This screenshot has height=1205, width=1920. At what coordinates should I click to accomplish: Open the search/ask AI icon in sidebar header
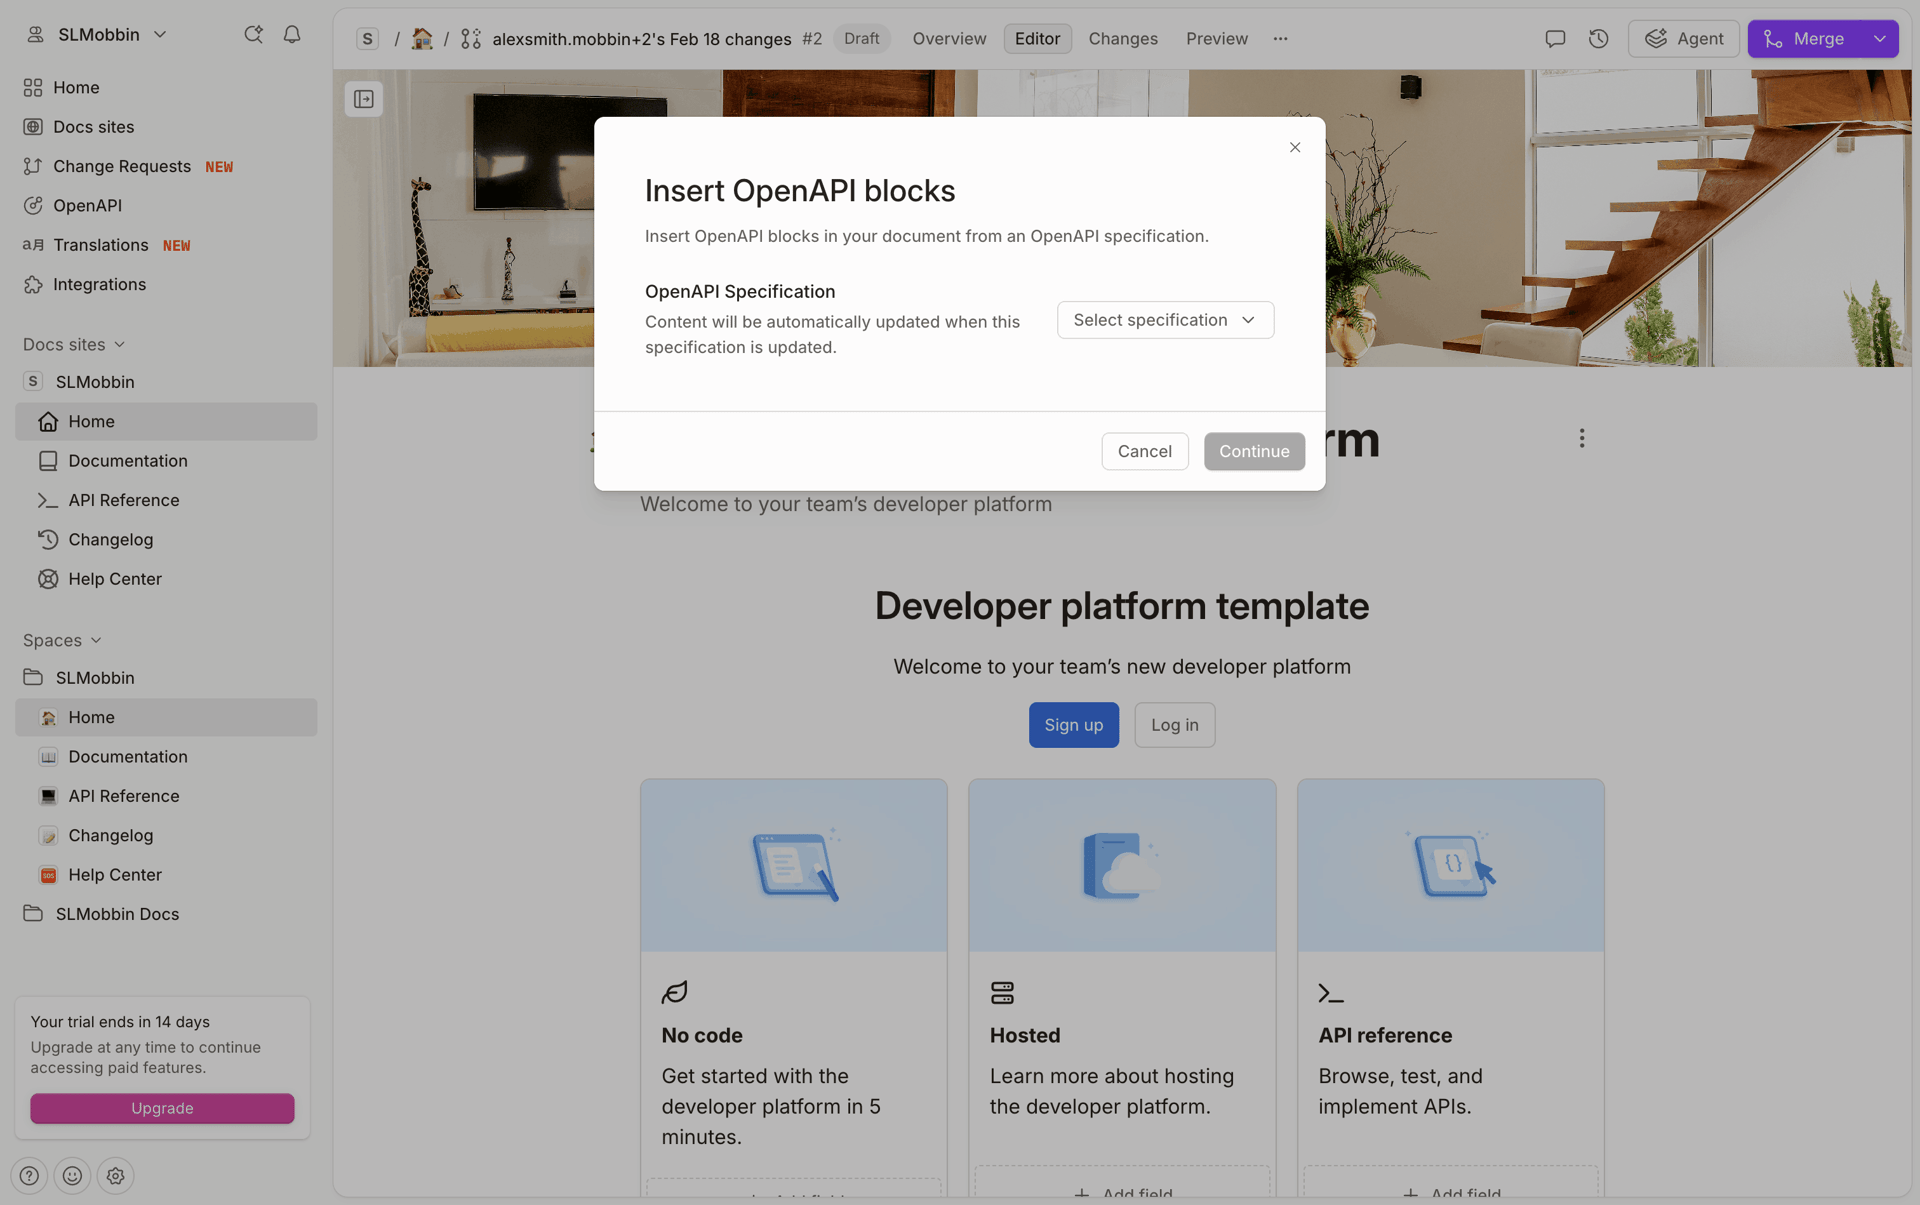click(253, 34)
